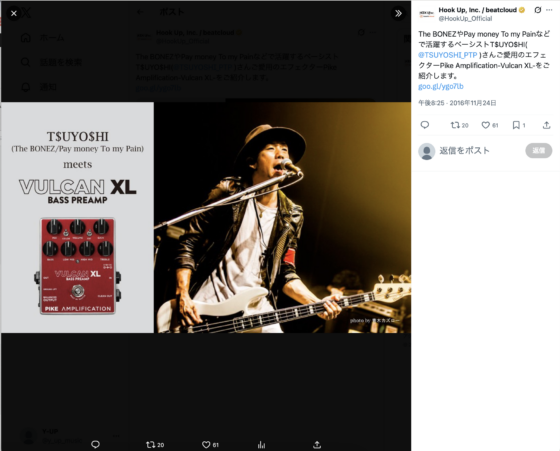
Task: Click share icon in right panel
Action: point(546,125)
